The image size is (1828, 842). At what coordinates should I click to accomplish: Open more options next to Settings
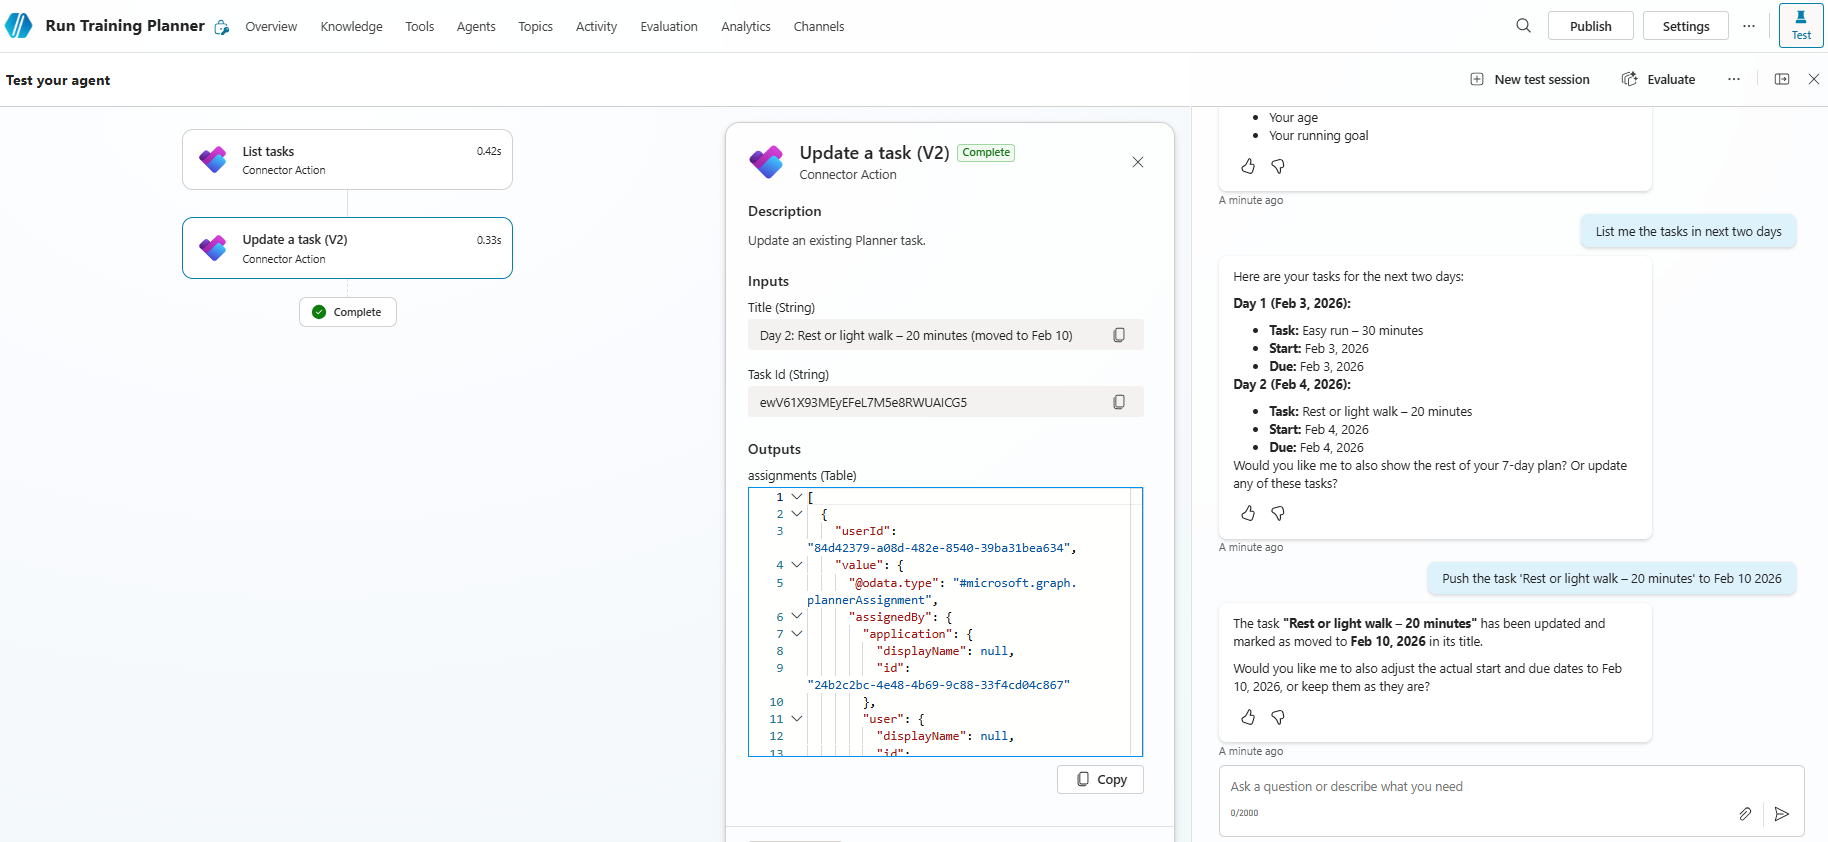point(1748,26)
